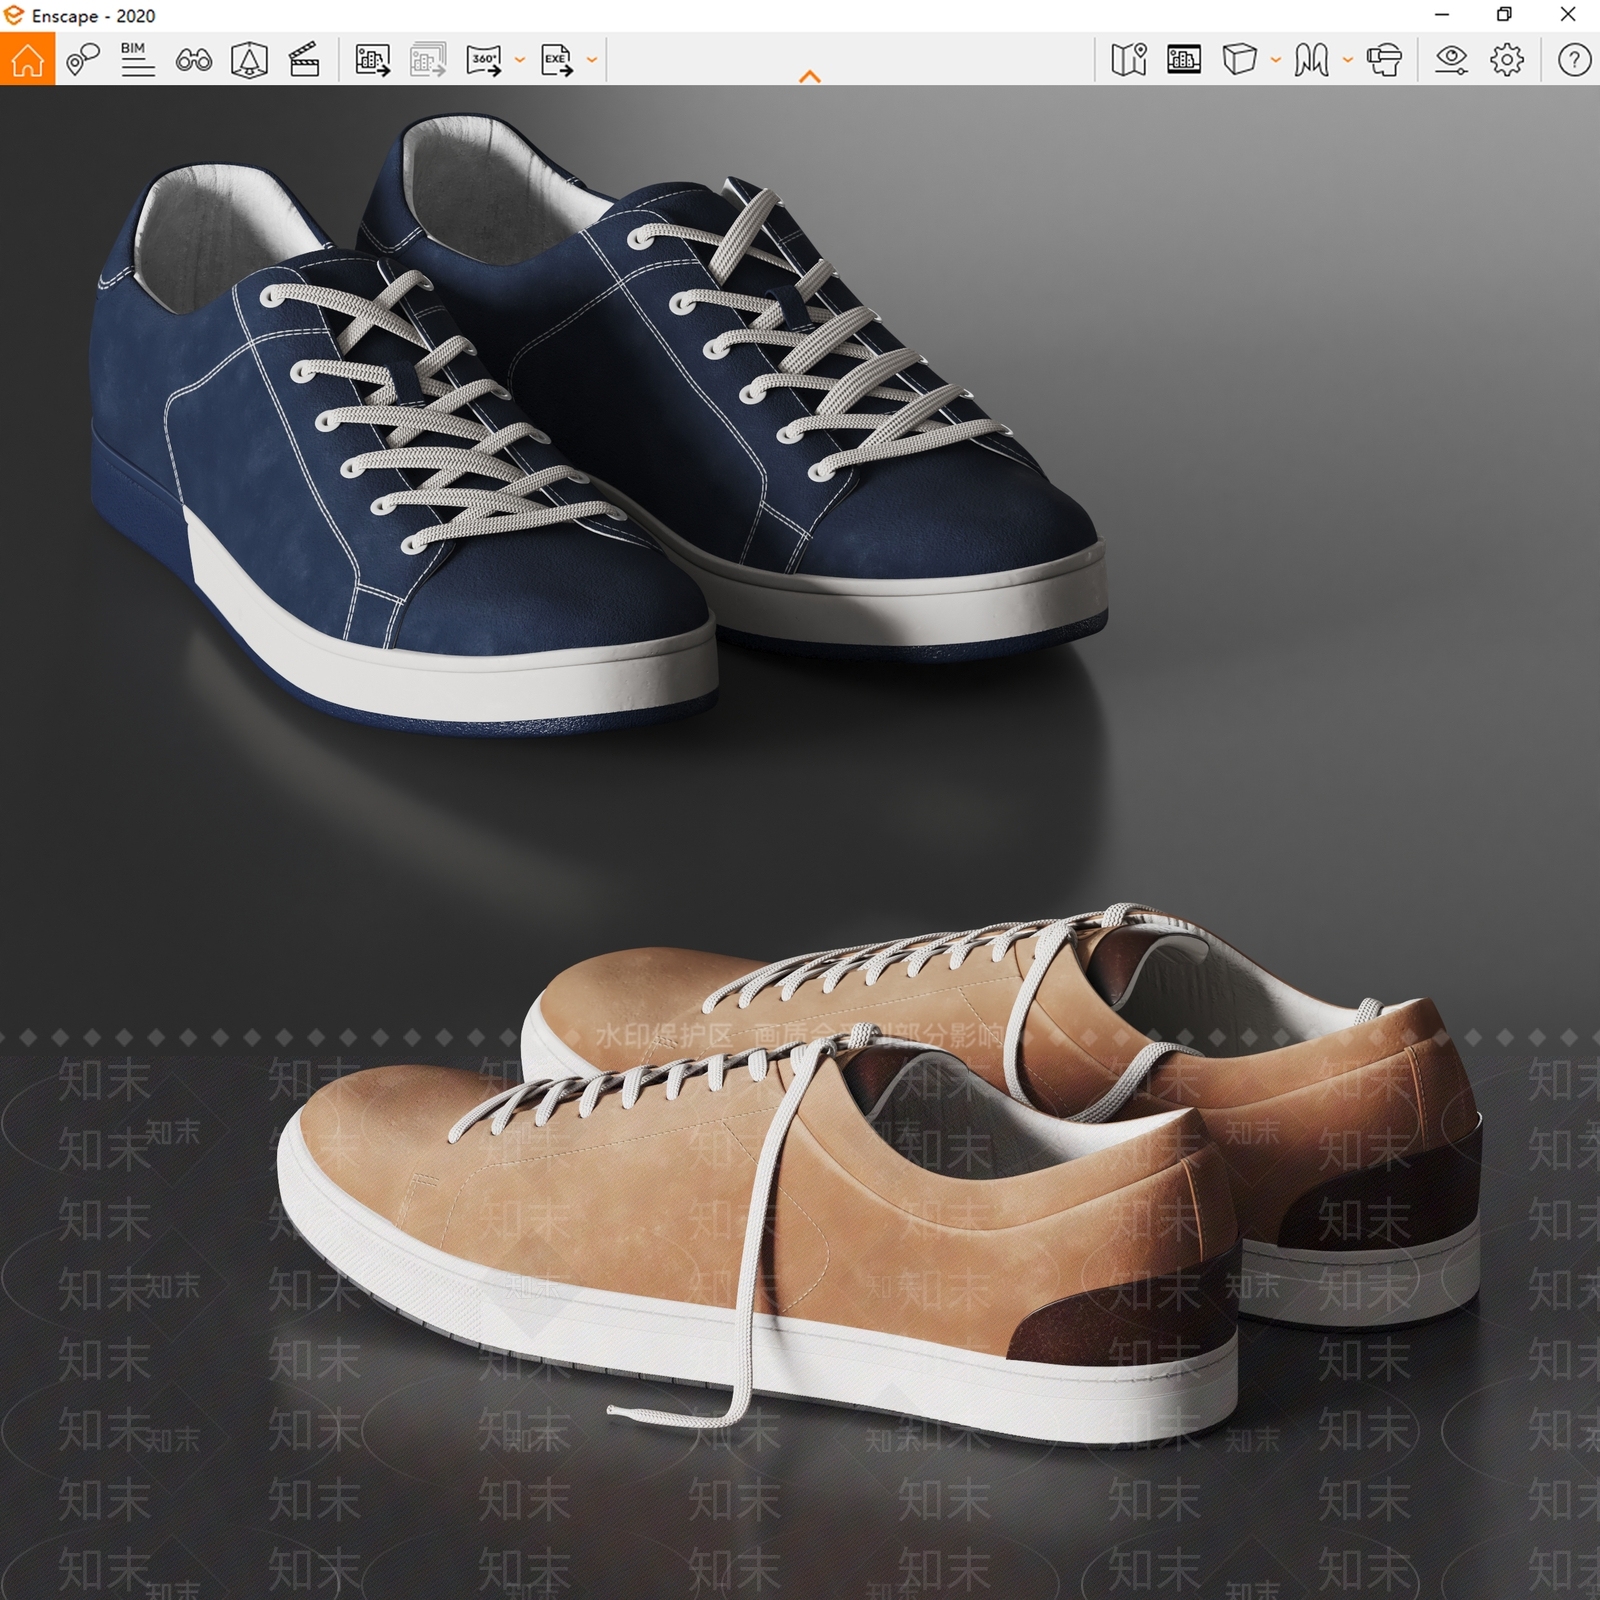Open visual settings eye icon
Screen dimensions: 1600x1600
coord(1451,60)
